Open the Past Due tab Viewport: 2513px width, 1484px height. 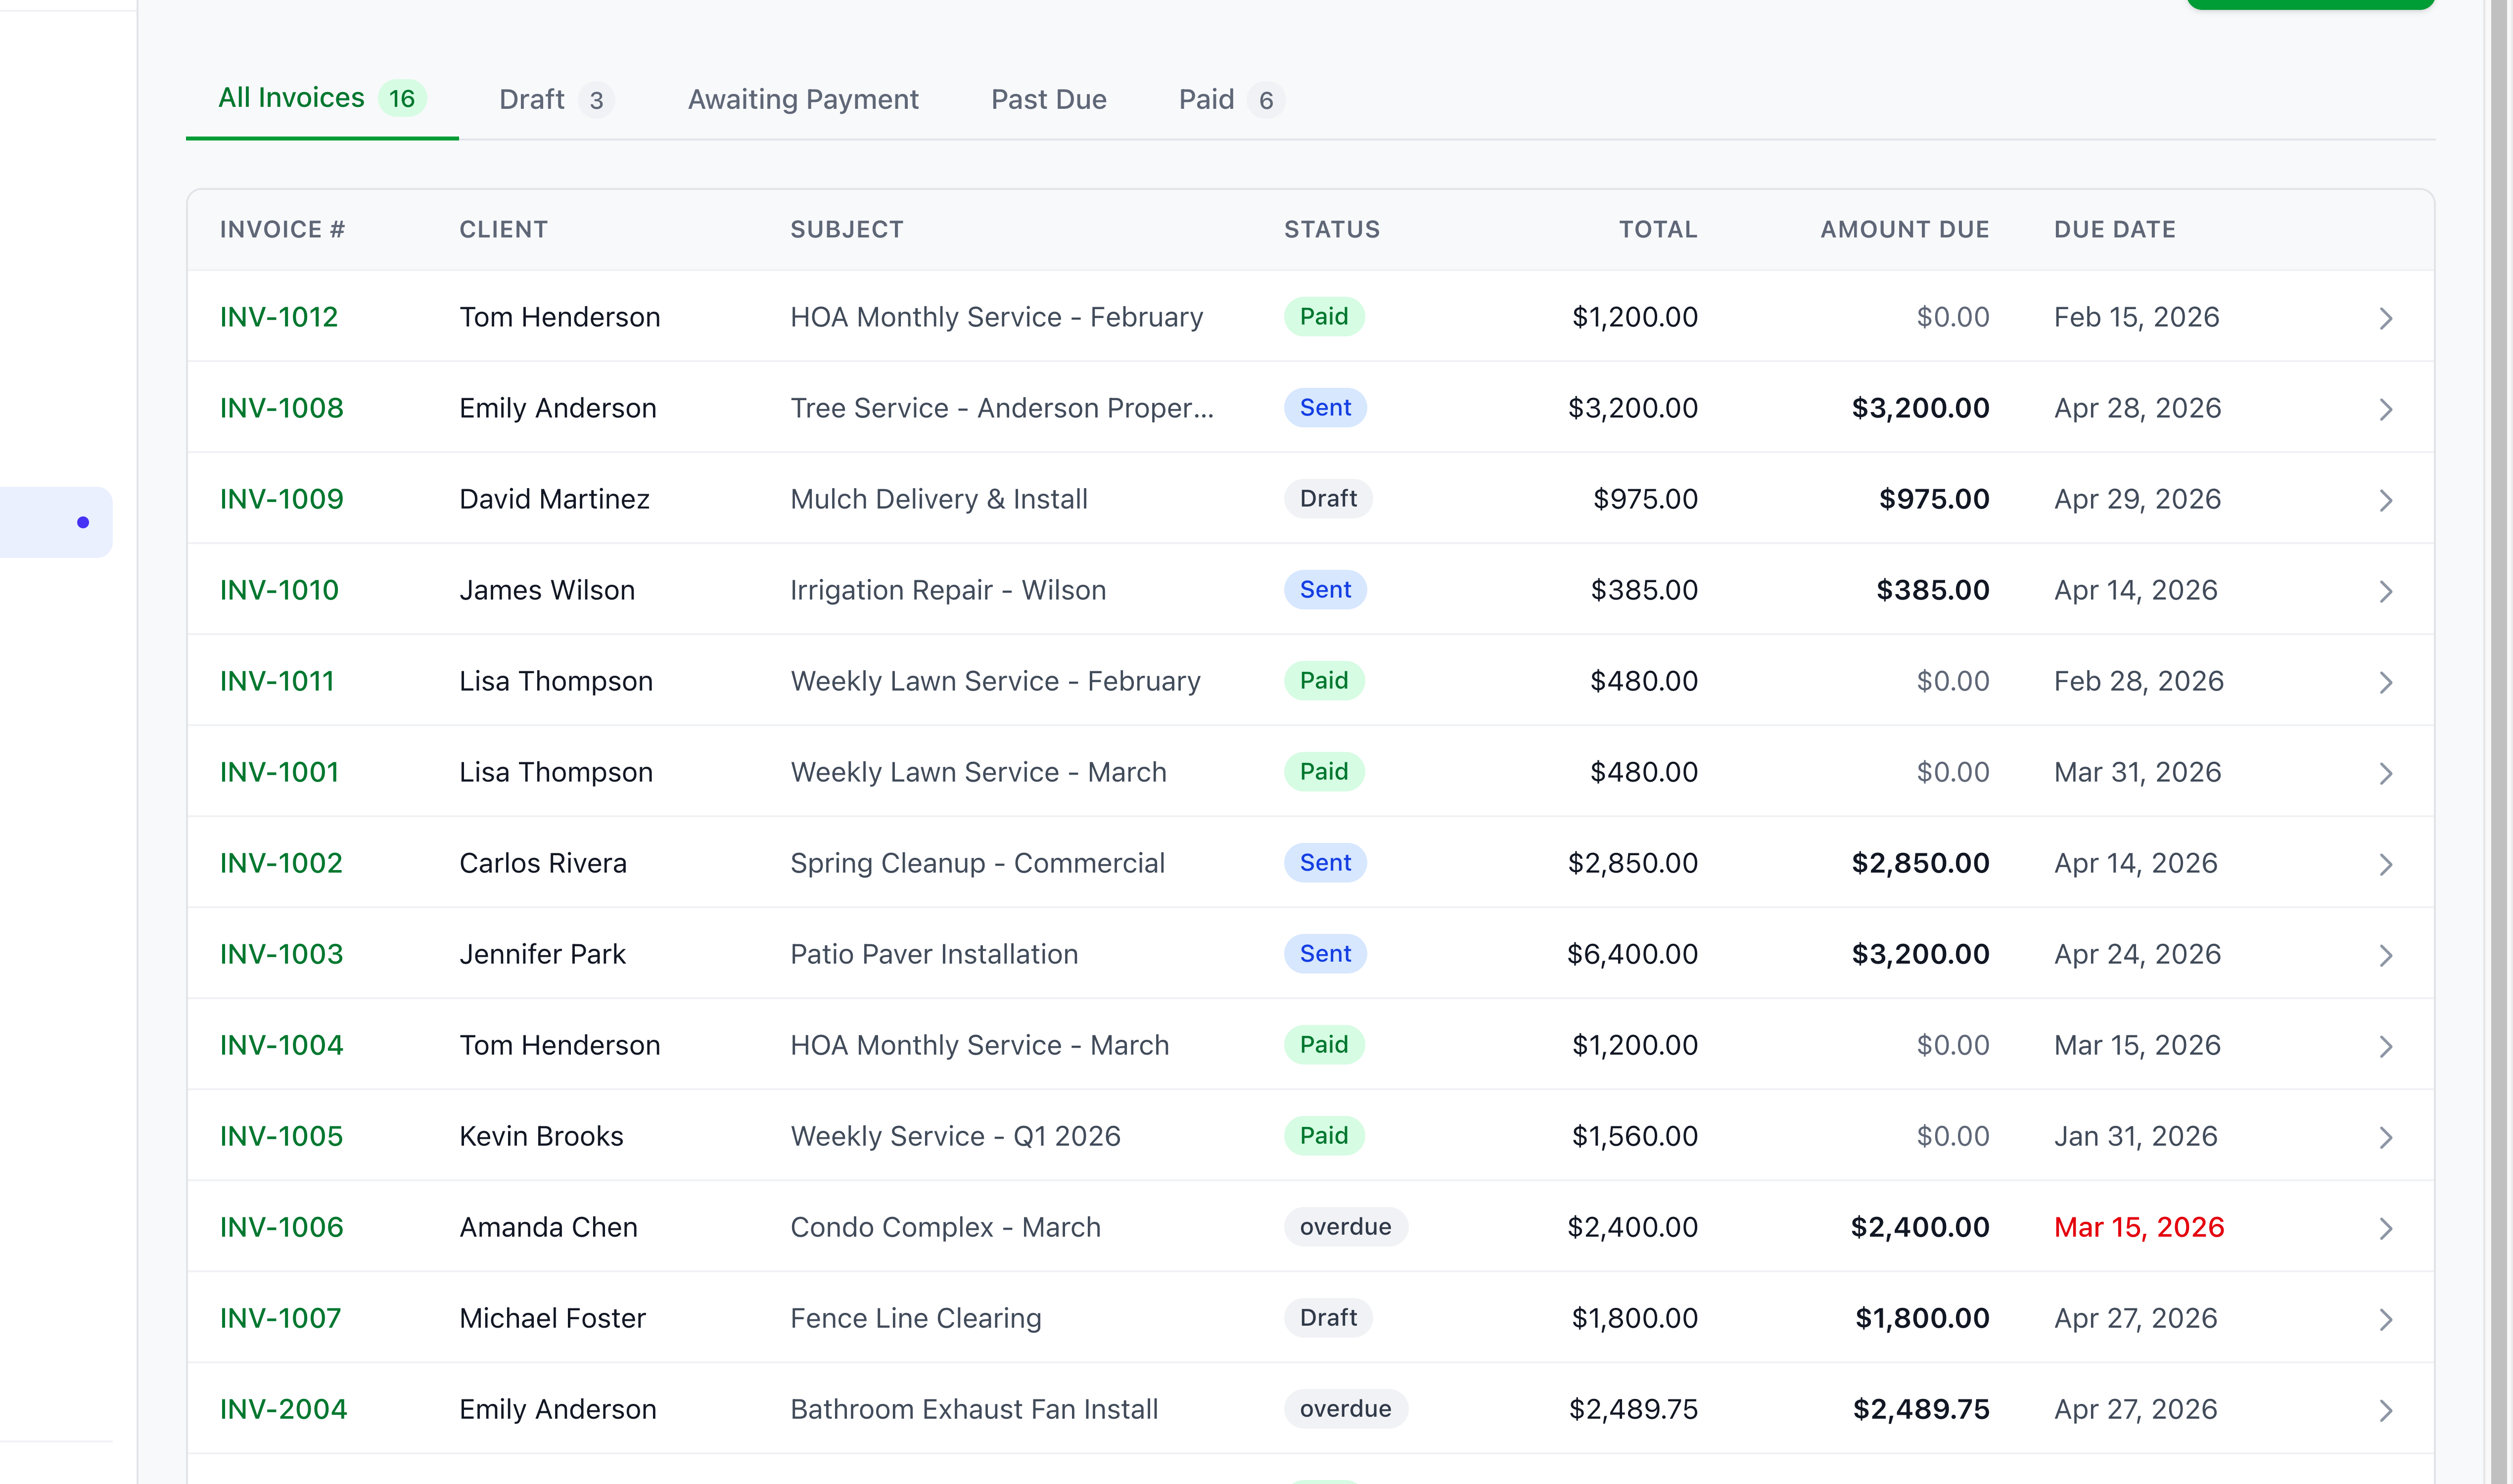coord(1048,99)
